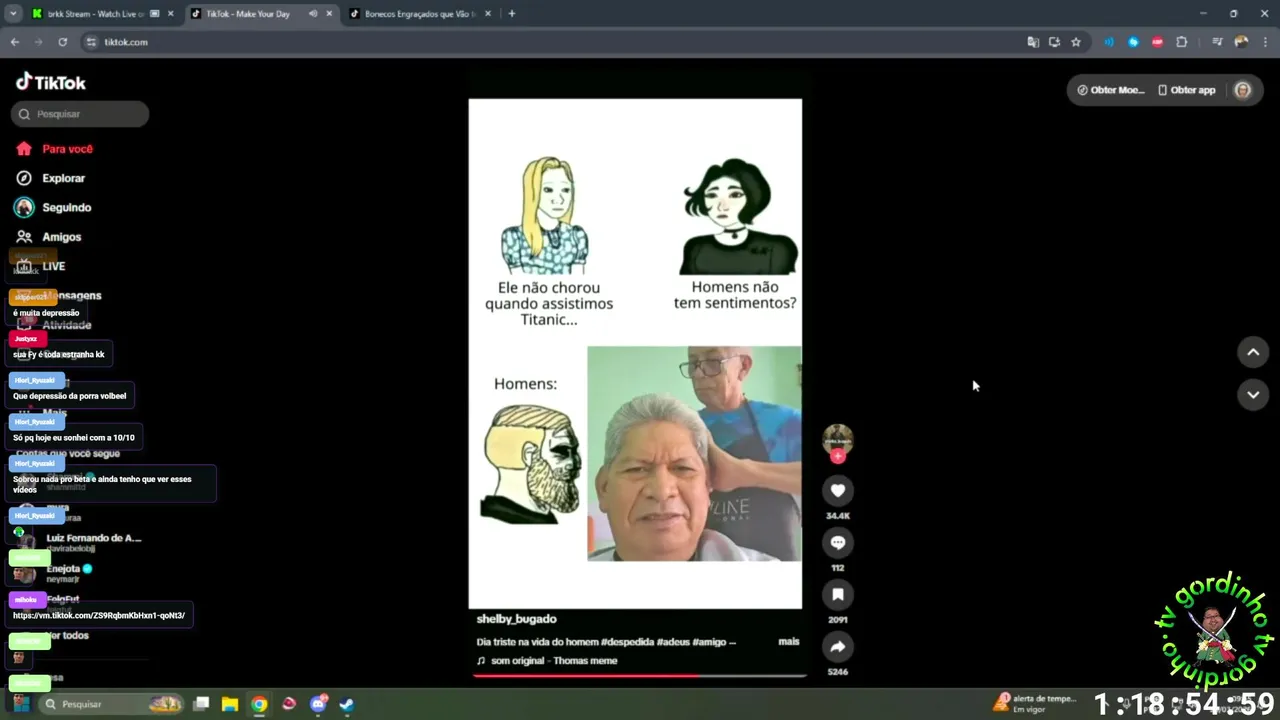Reload the current page
This screenshot has height=720, width=1280.
click(62, 42)
